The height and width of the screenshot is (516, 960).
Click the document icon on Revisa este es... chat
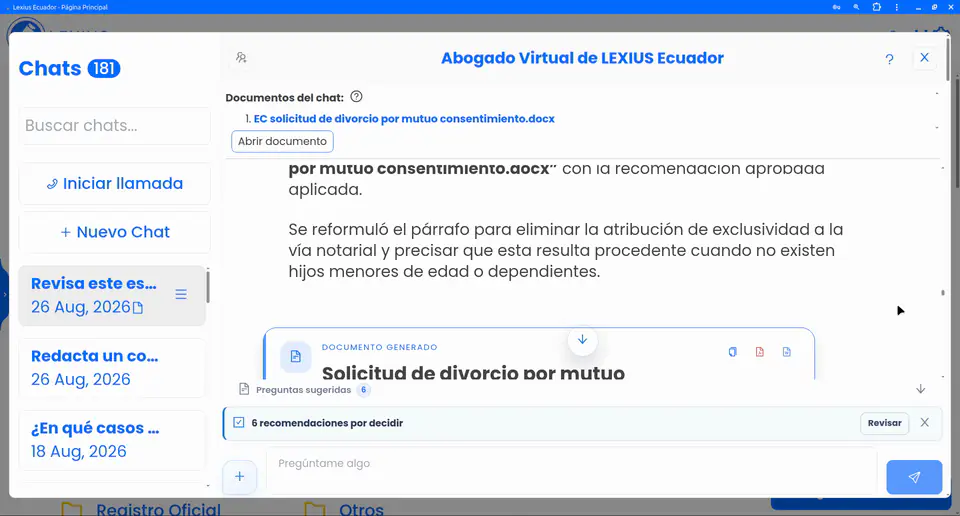(138, 308)
